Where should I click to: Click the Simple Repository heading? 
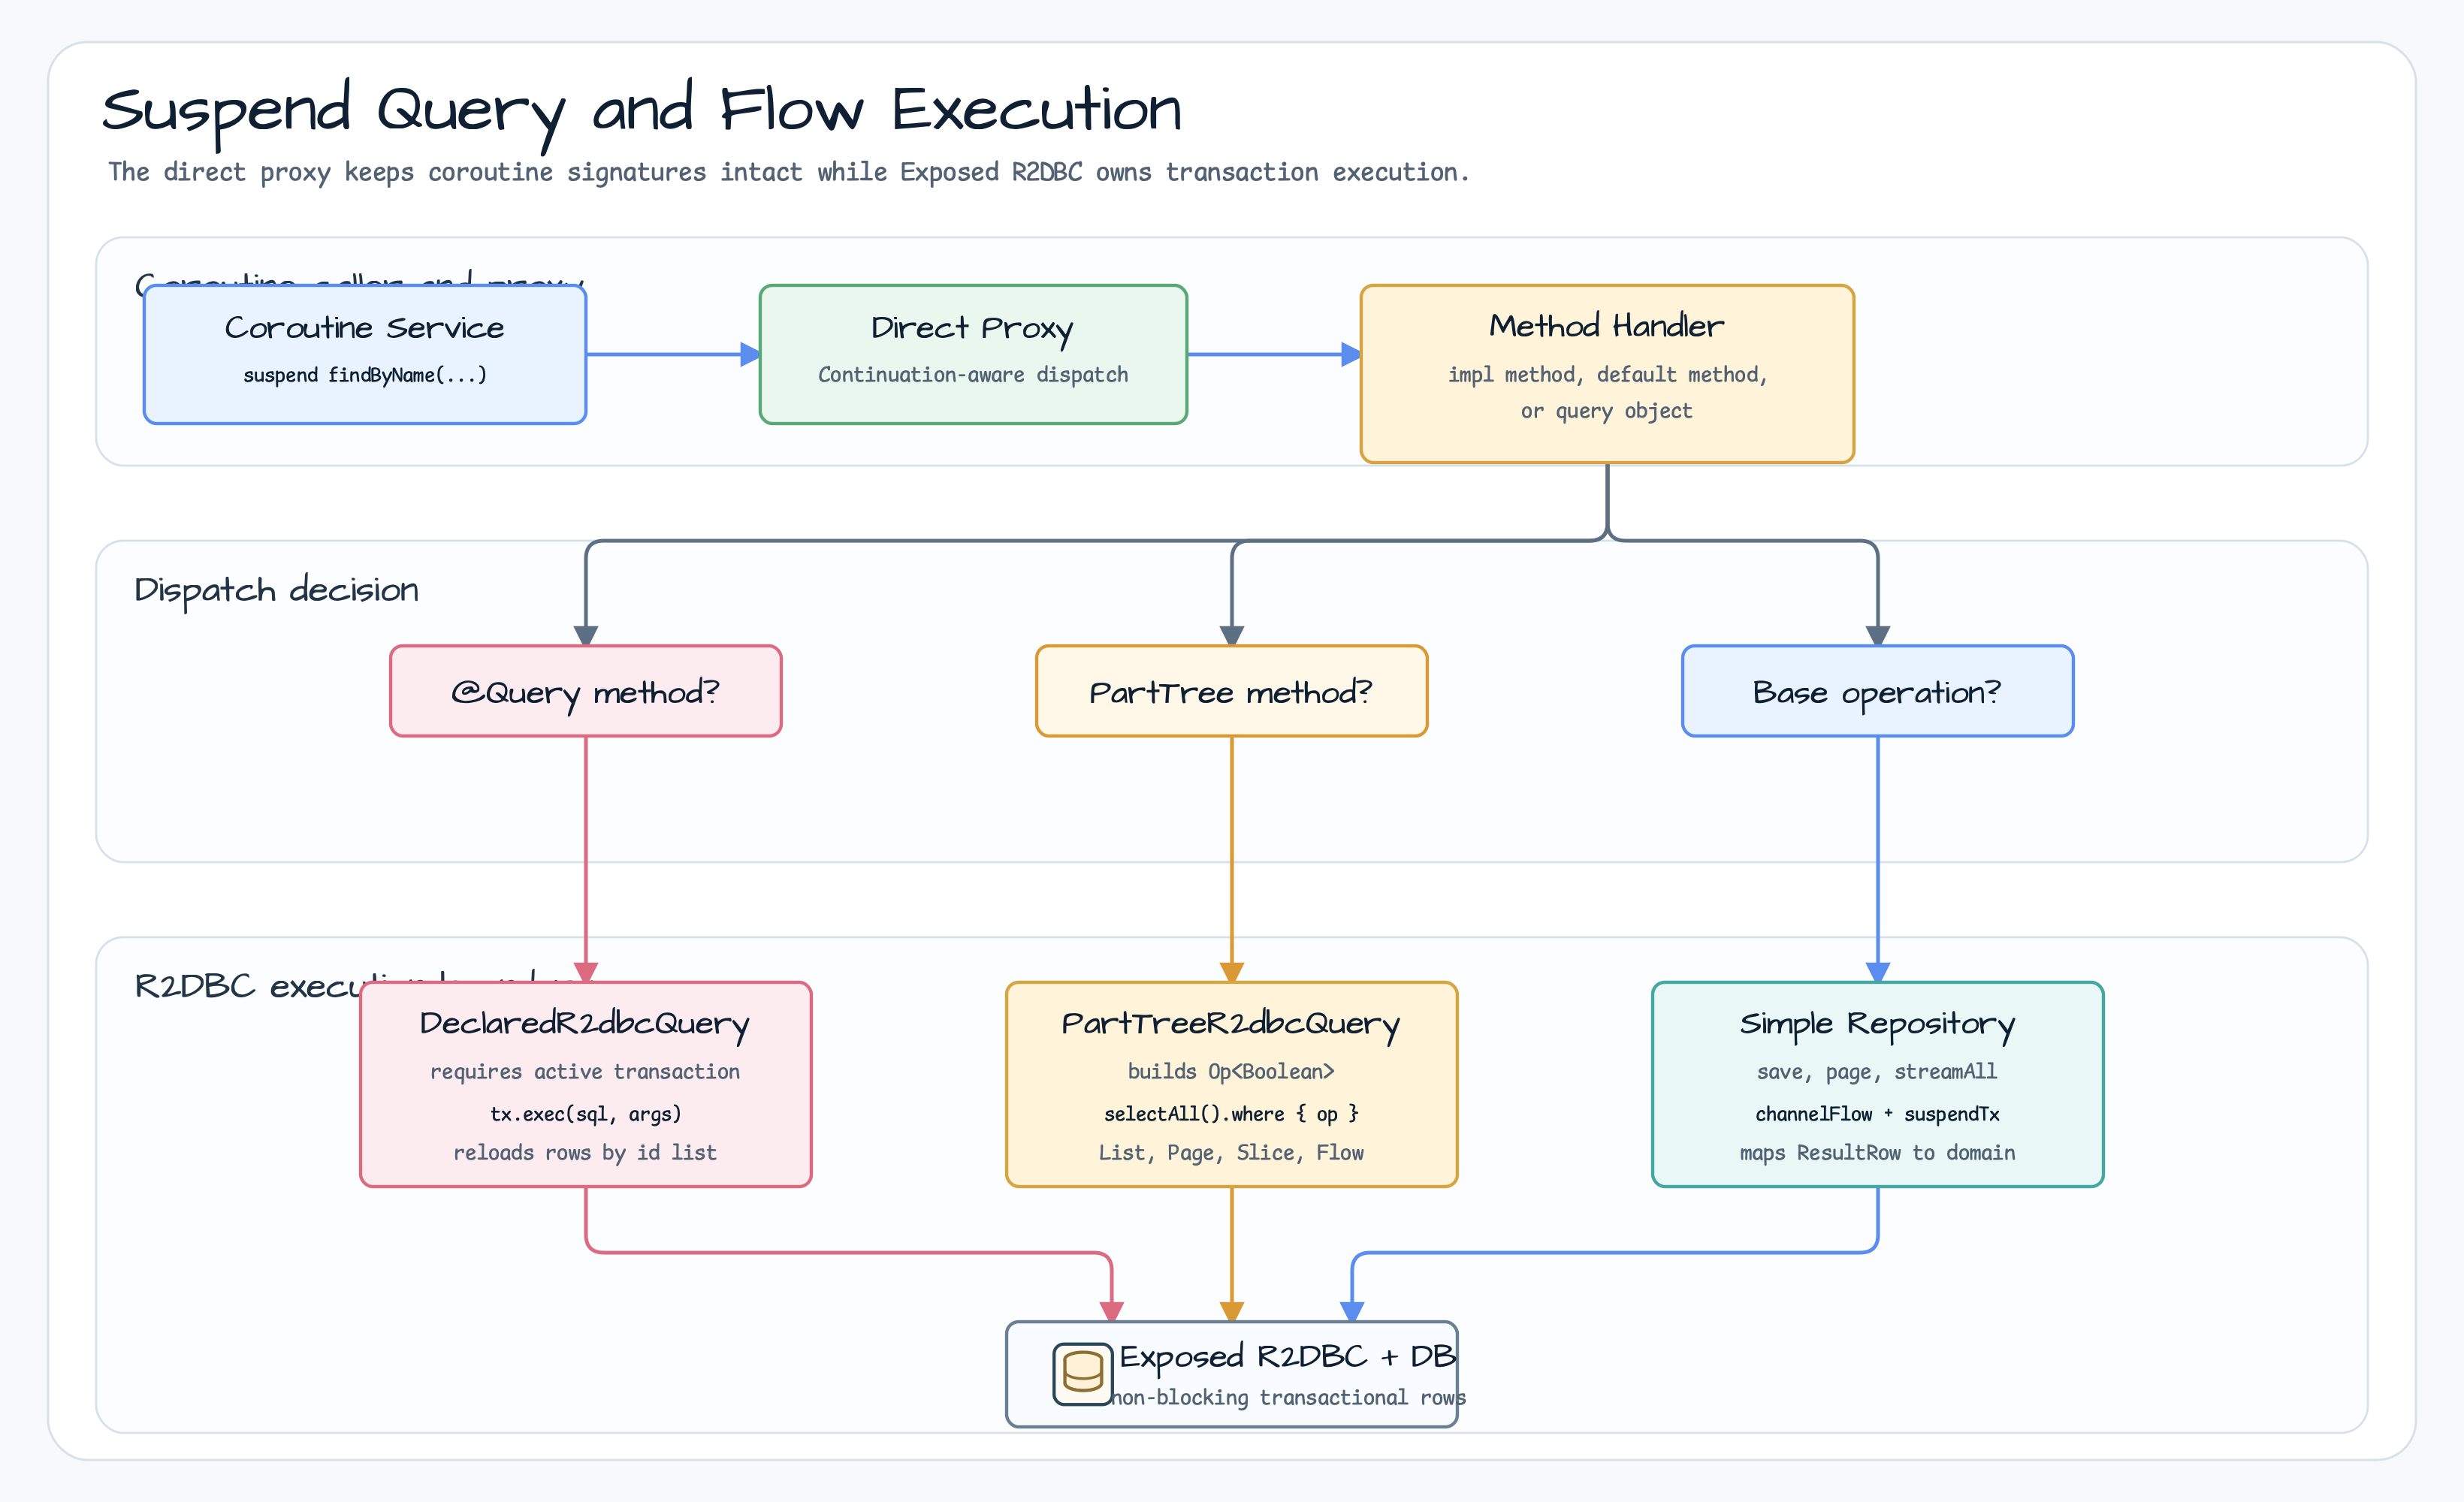click(1877, 1024)
